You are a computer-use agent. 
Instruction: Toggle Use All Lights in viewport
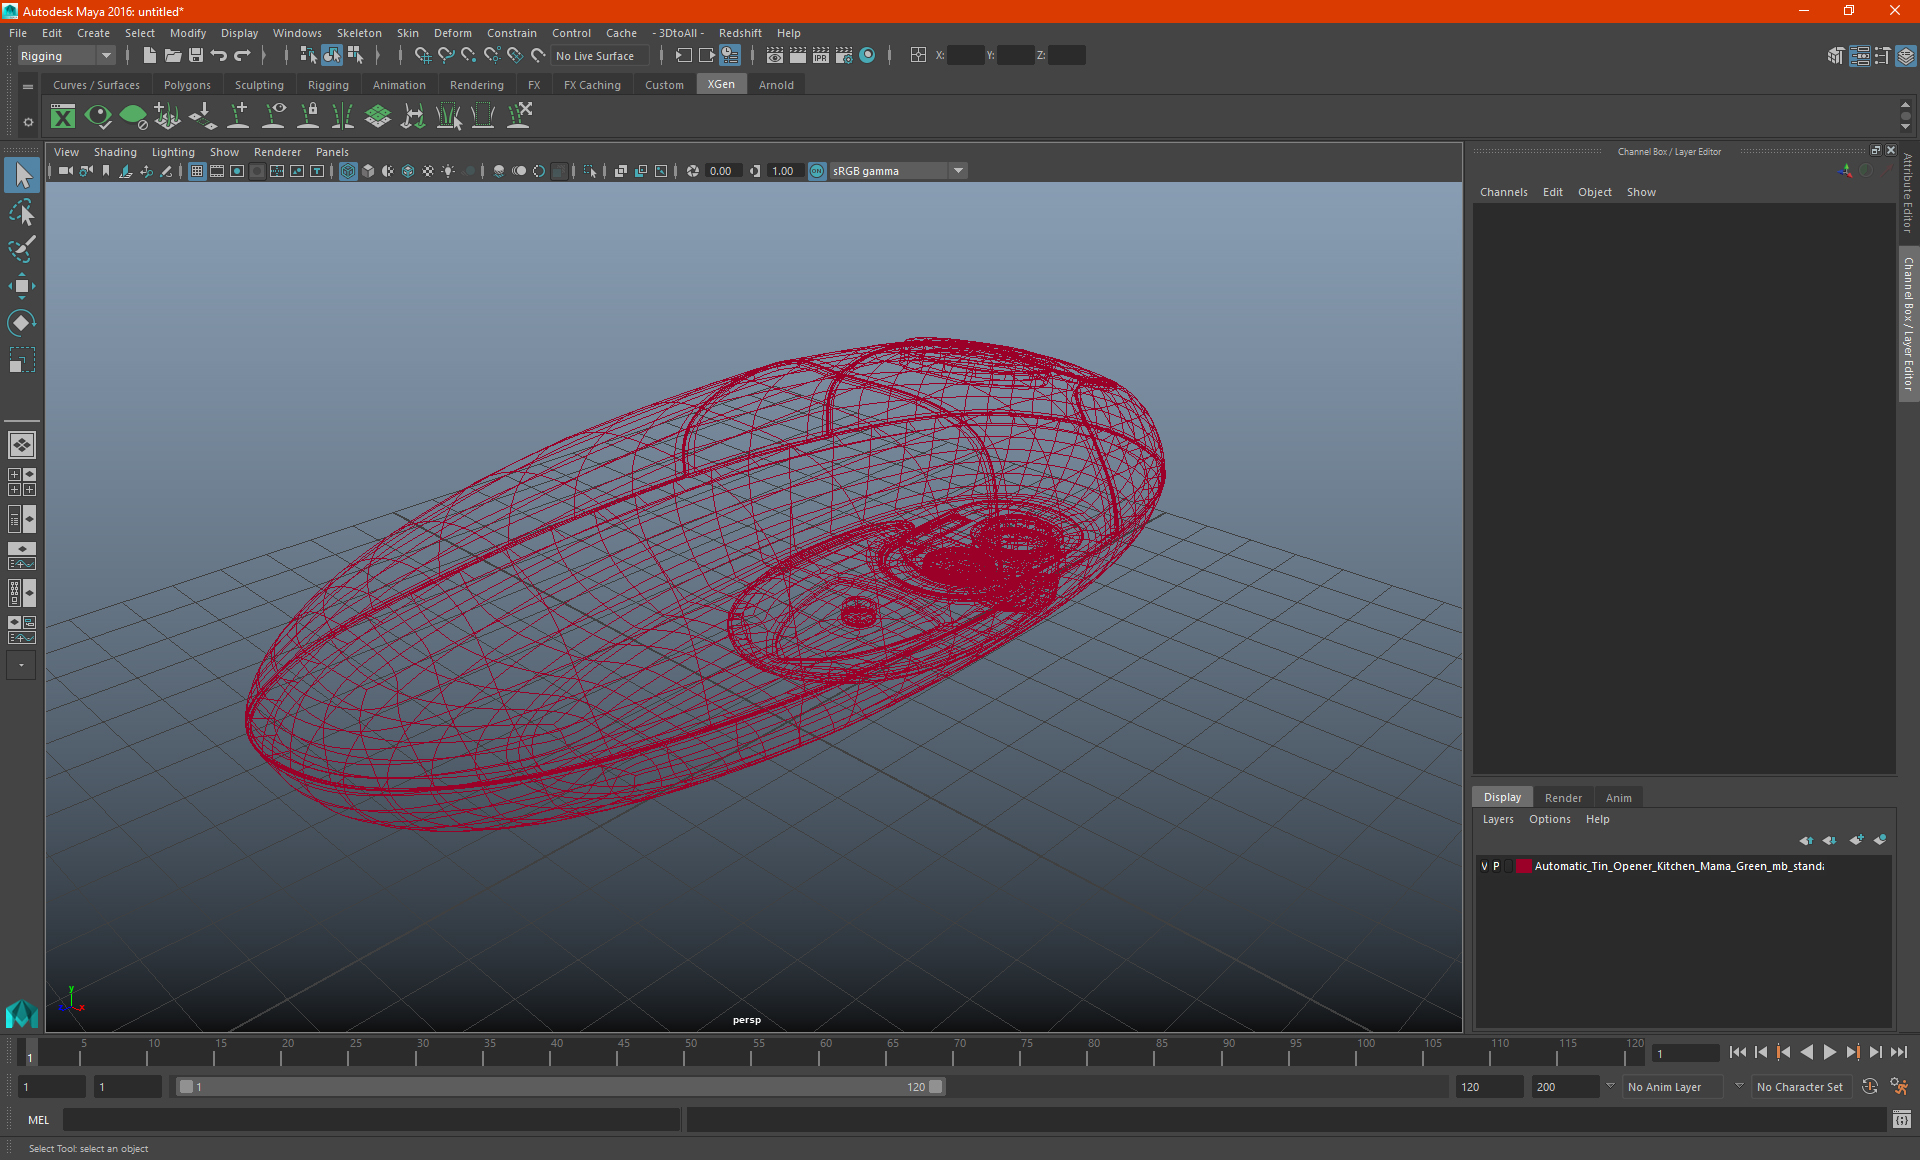coord(448,171)
